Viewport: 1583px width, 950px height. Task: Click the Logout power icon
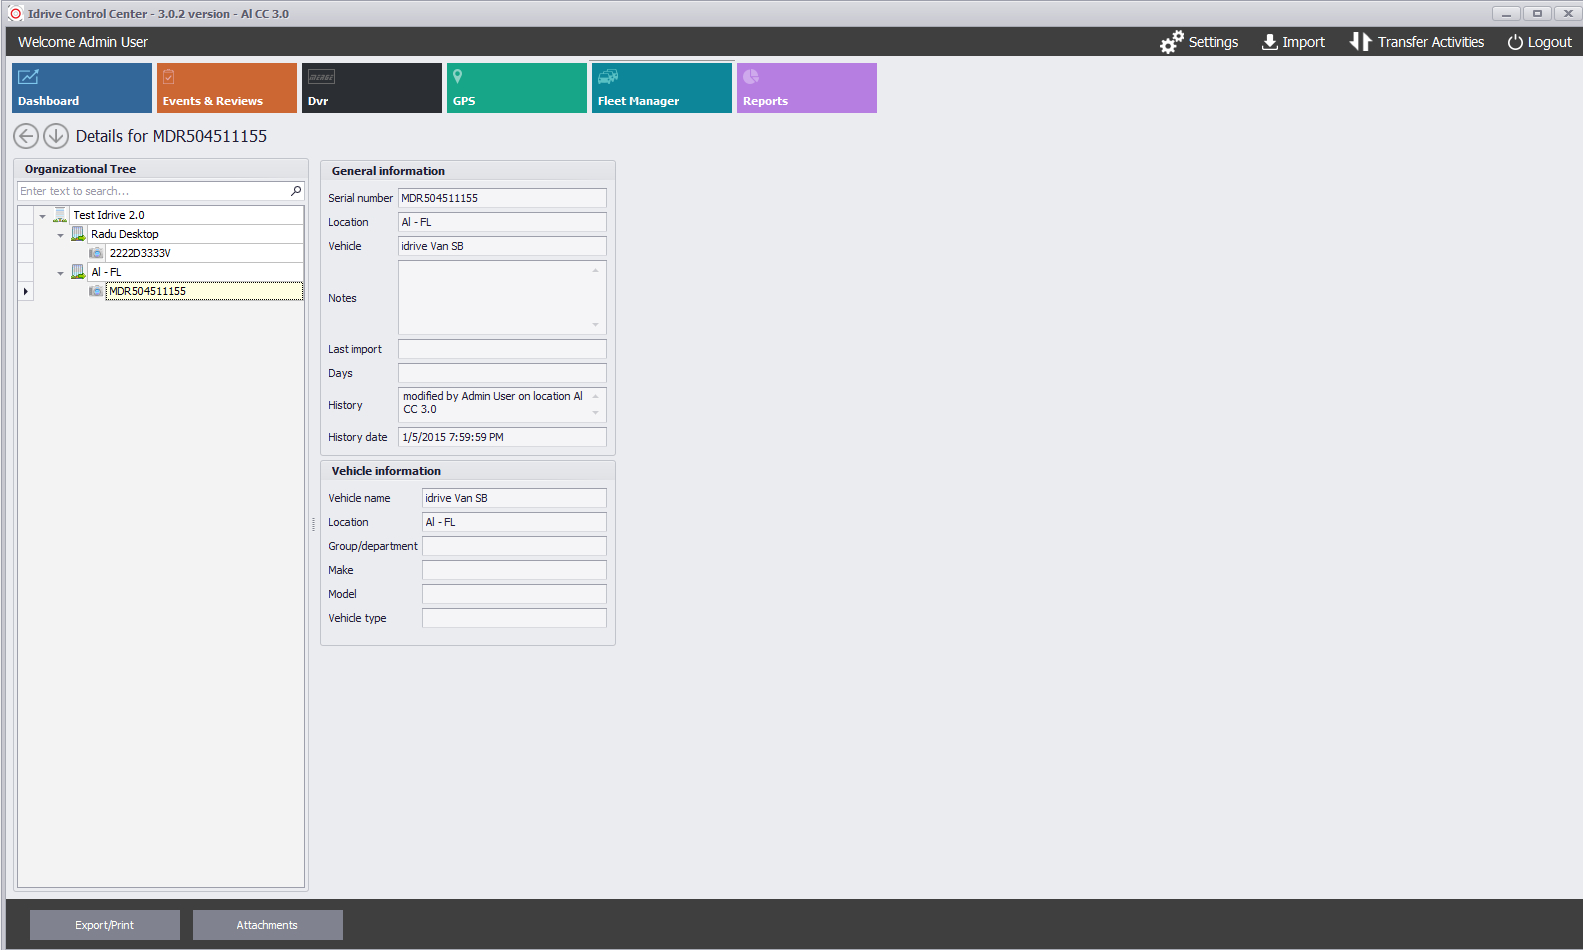[1515, 42]
